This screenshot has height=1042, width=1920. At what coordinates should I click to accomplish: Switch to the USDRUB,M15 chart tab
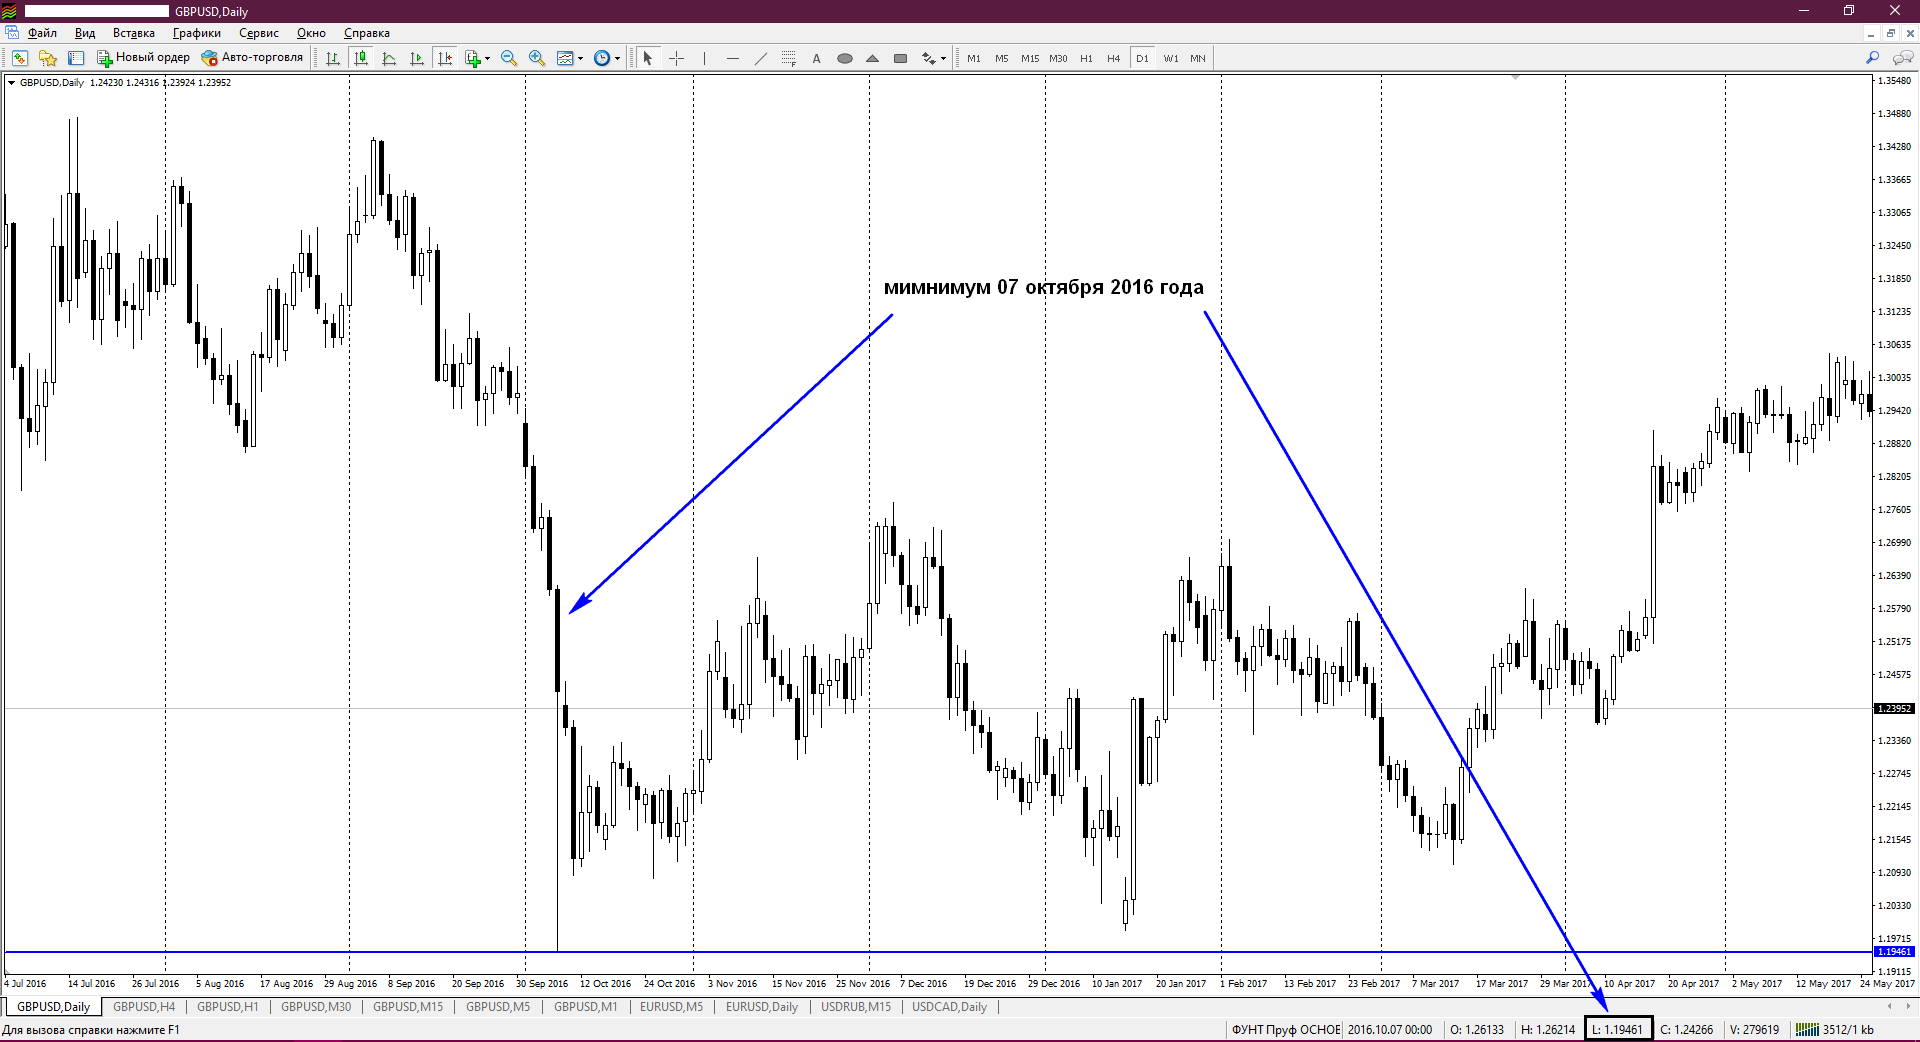[x=856, y=1007]
